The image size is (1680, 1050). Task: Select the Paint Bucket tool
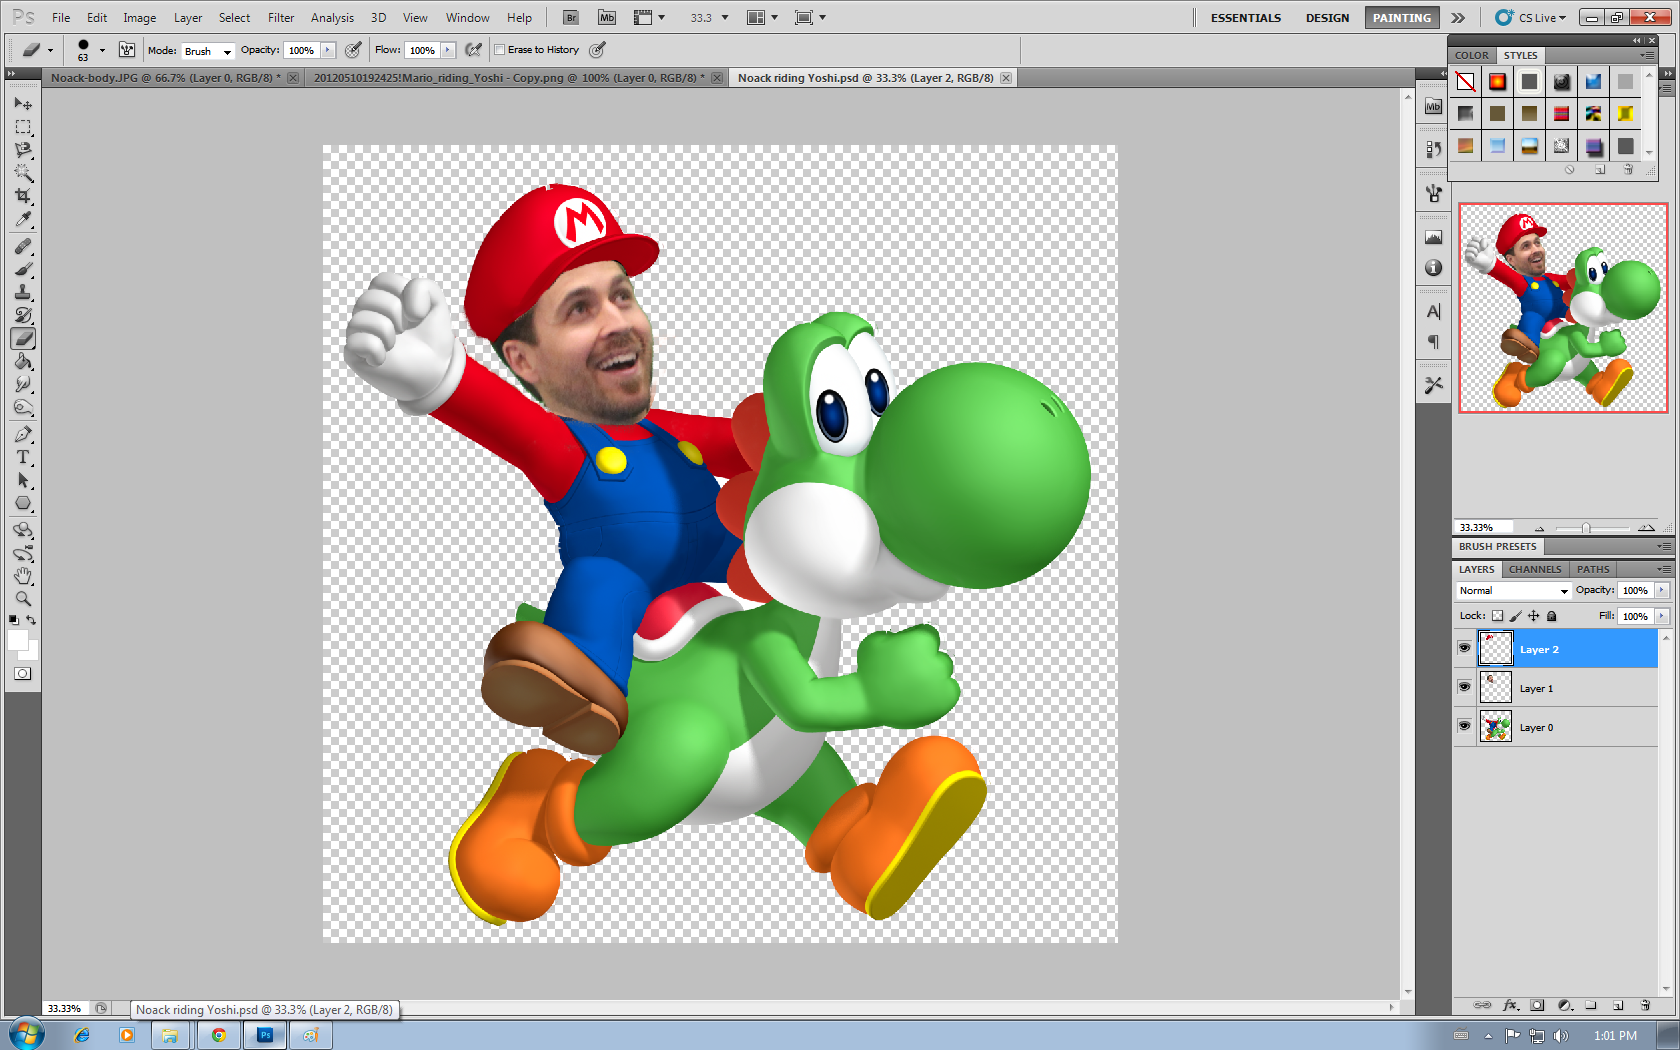click(23, 362)
